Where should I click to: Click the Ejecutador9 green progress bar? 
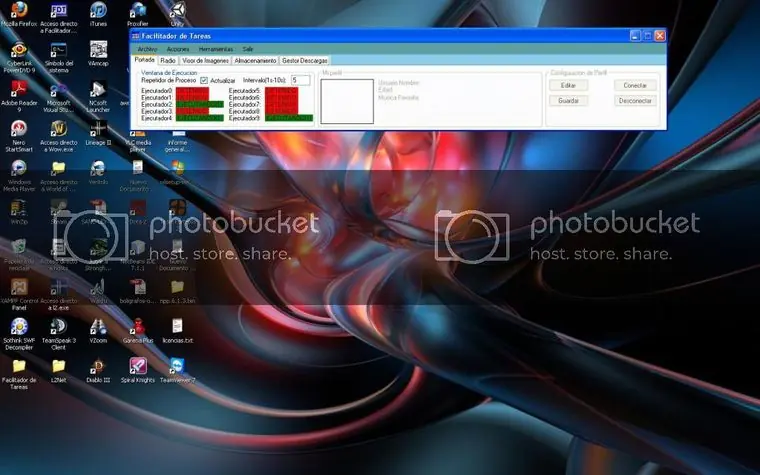[289, 118]
